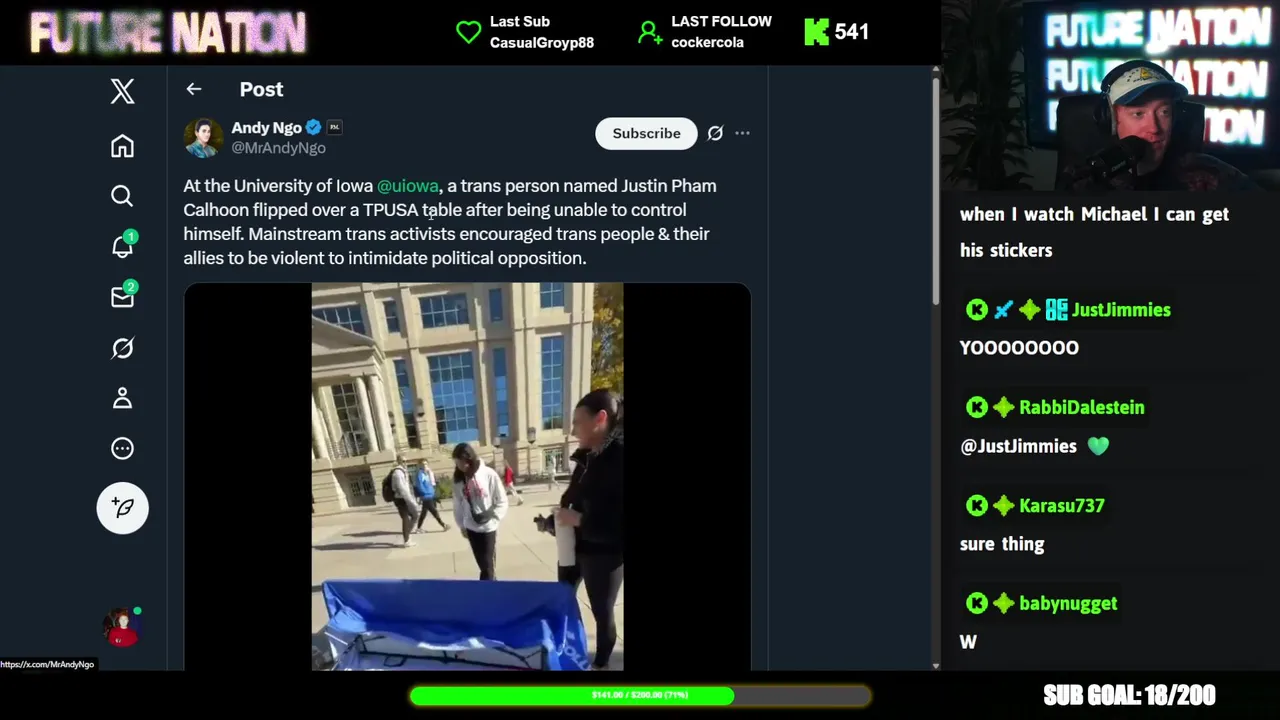1280x720 pixels.
Task: Open the Andy Ngo display name link
Action: pos(266,128)
